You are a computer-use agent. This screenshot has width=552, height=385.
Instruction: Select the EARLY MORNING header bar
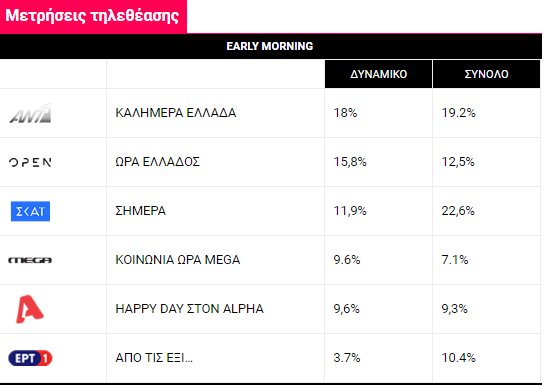tap(270, 46)
